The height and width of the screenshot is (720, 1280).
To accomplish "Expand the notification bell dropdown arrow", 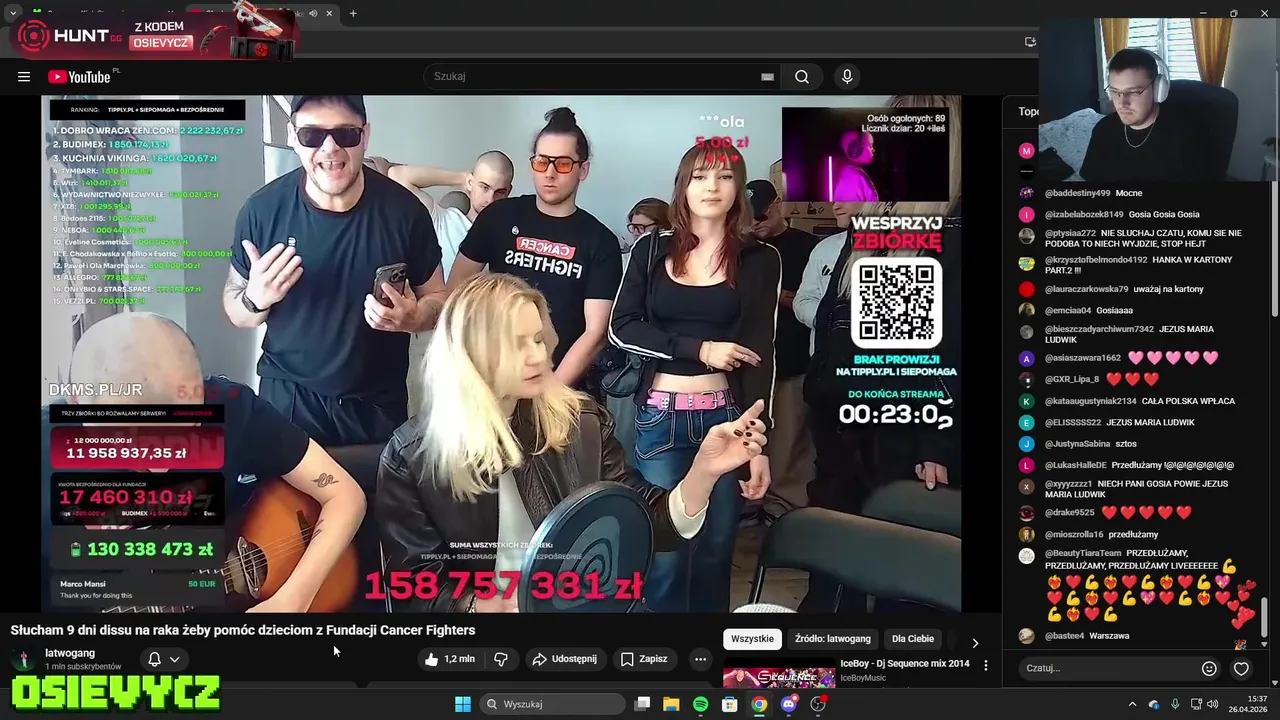I will pyautogui.click(x=174, y=659).
